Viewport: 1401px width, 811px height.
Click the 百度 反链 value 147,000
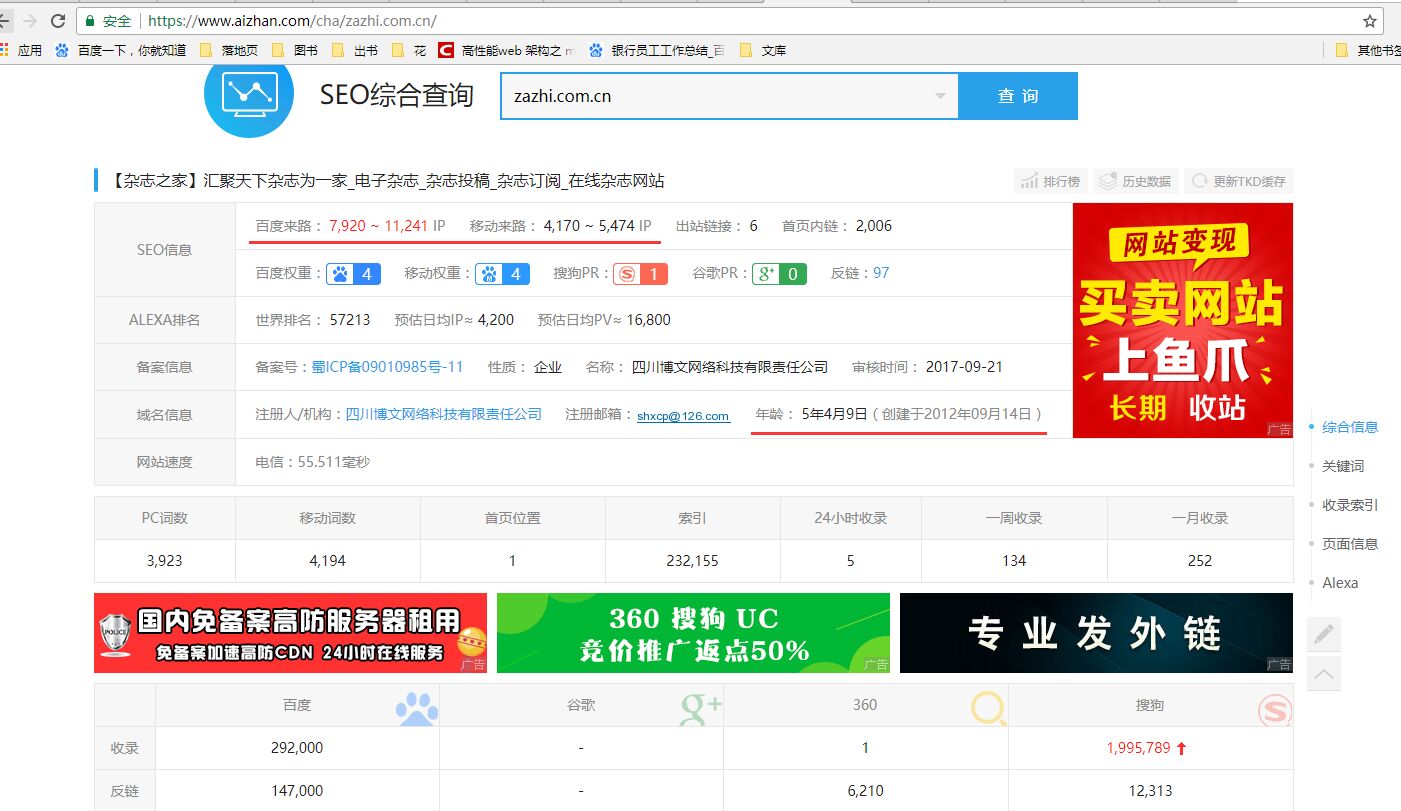point(297,790)
